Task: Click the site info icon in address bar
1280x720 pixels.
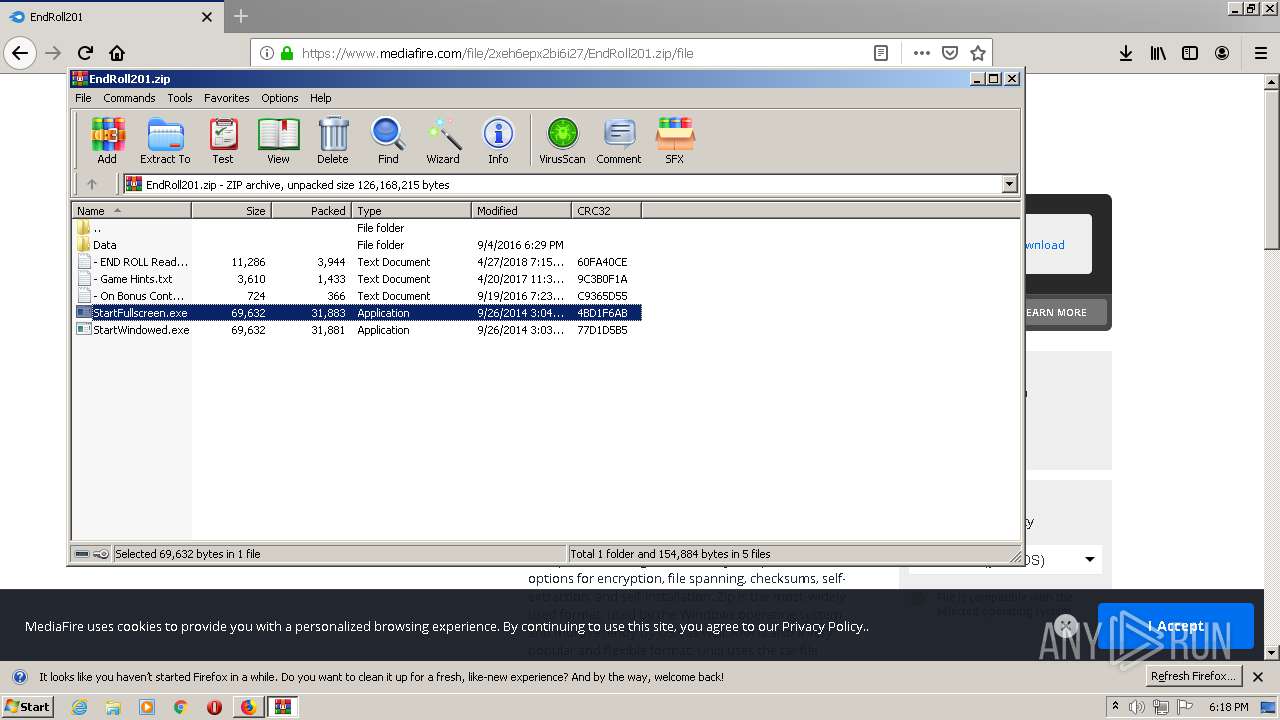Action: 267,53
